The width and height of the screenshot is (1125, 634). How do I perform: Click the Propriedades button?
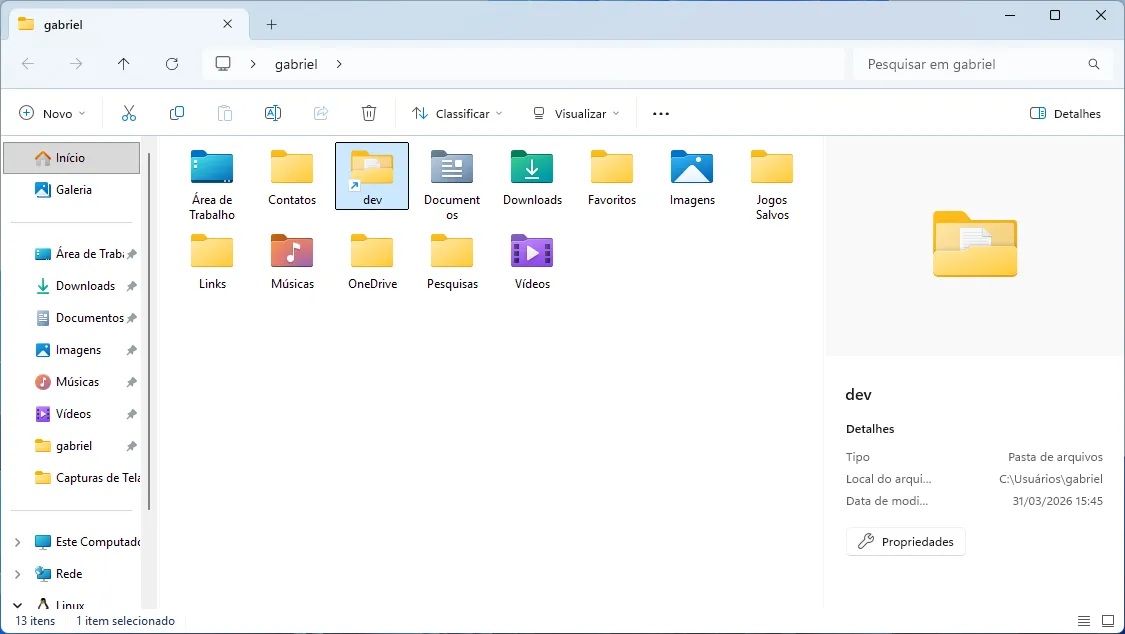click(x=905, y=541)
